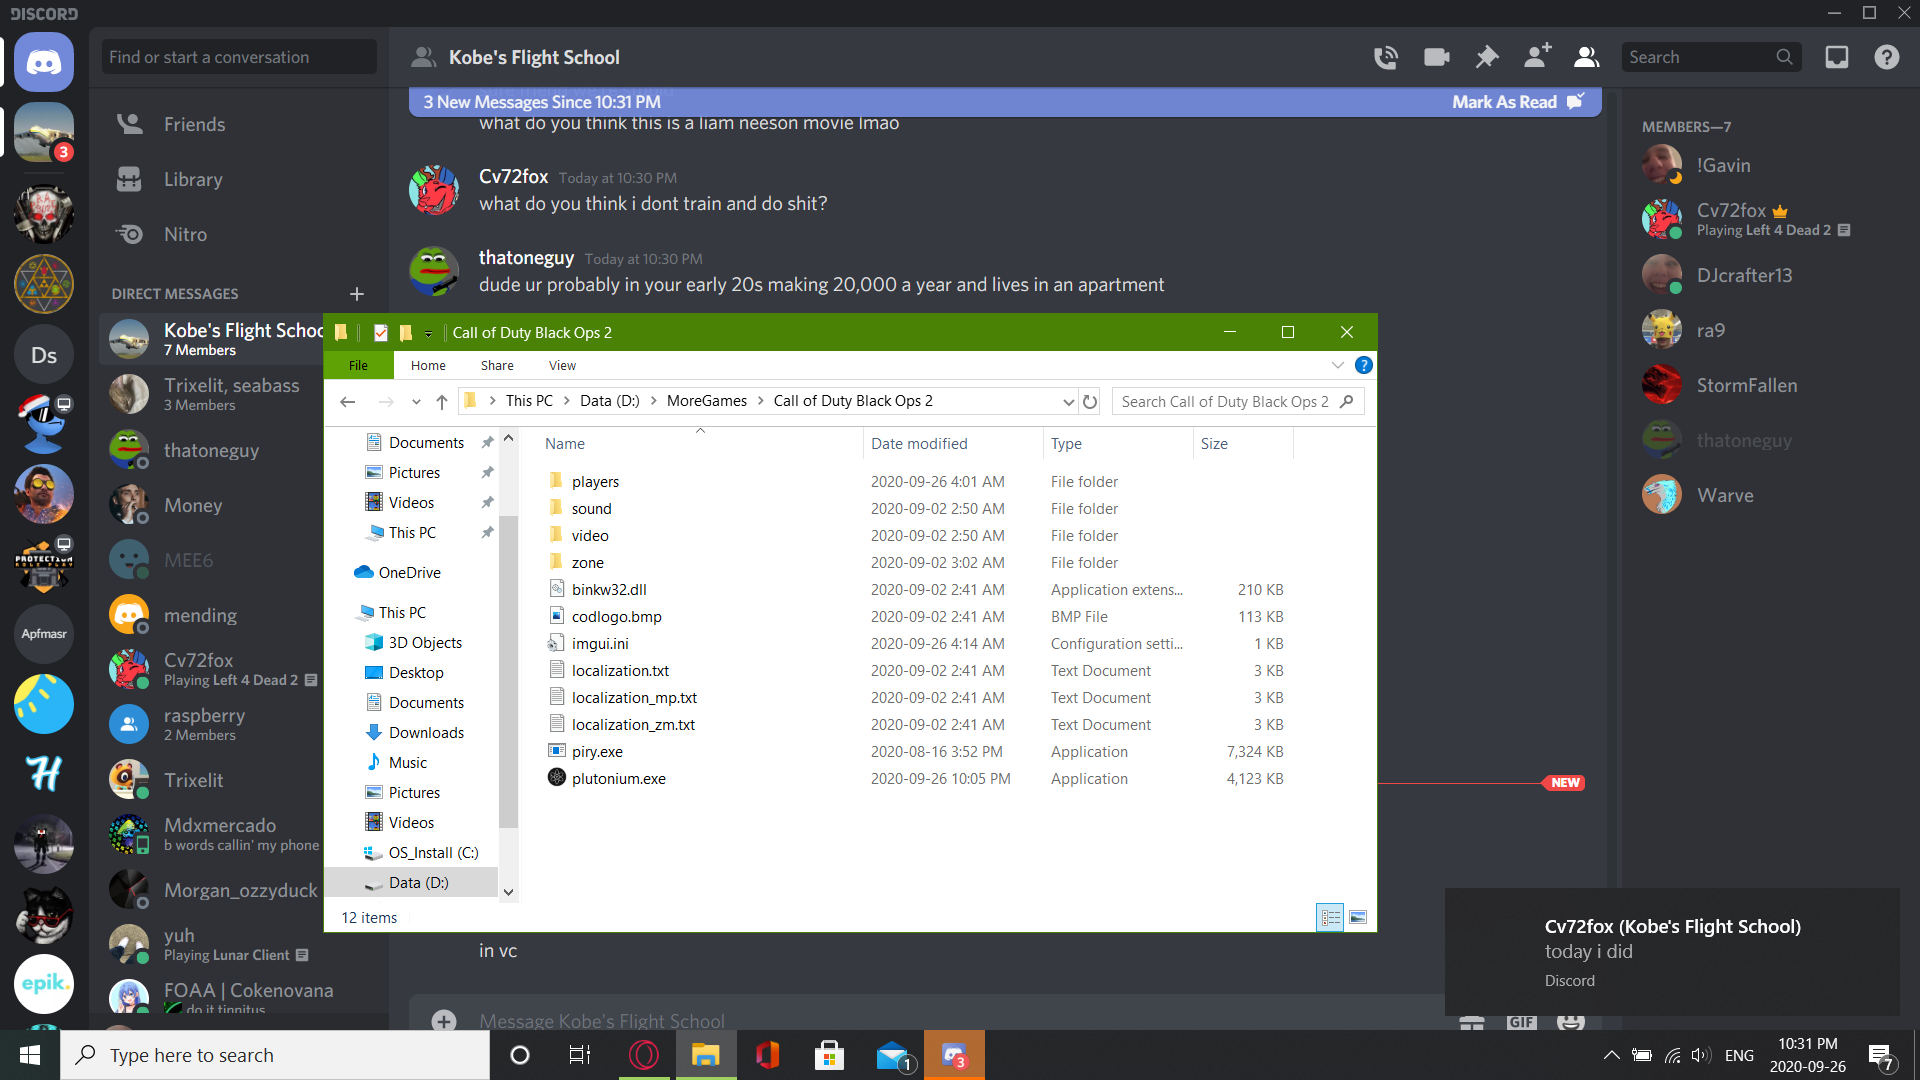Expand chevron after This PC breadcrumb
This screenshot has height=1080, width=1920.
pyautogui.click(x=566, y=401)
